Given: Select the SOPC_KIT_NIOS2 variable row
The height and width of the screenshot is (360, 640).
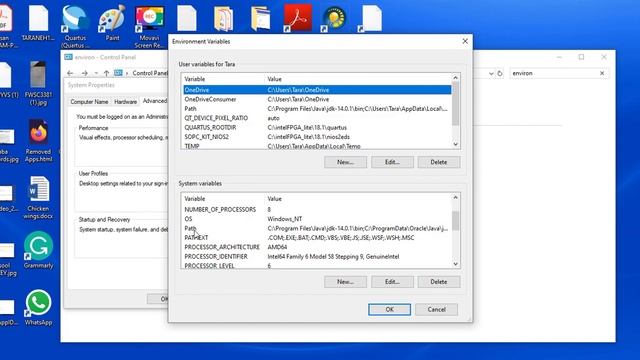Looking at the screenshot, I should pos(317,137).
